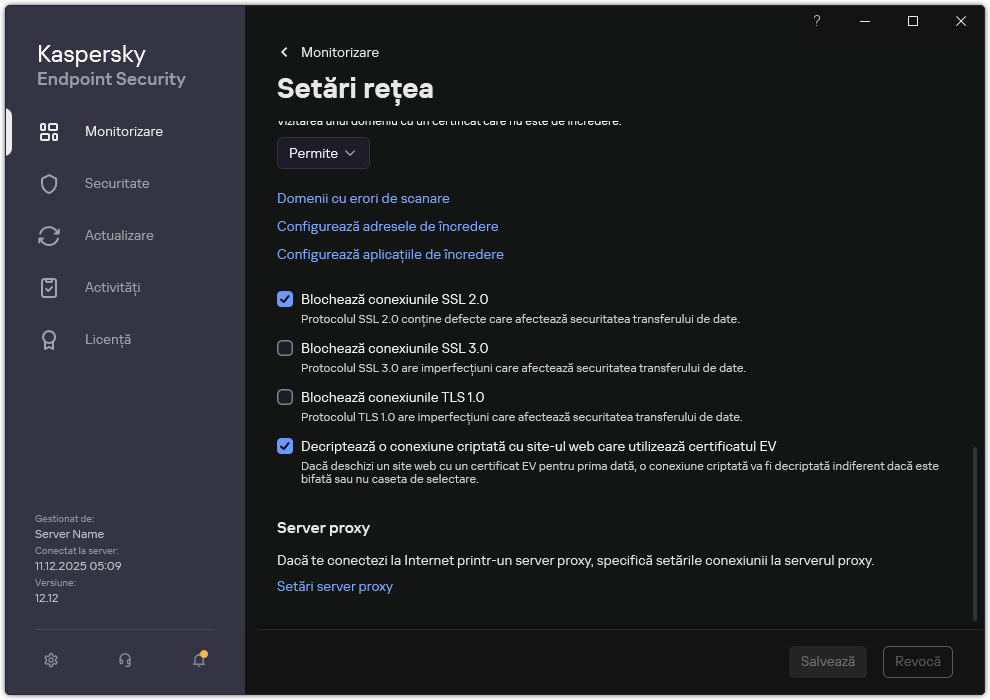The height and width of the screenshot is (700, 990).
Task: Disable blocking of SSL 2.0 connections
Action: tap(285, 298)
